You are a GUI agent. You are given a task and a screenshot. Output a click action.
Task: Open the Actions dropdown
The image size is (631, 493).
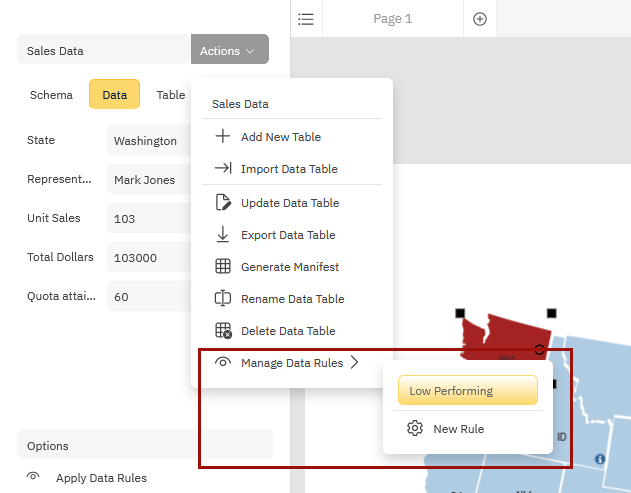229,51
